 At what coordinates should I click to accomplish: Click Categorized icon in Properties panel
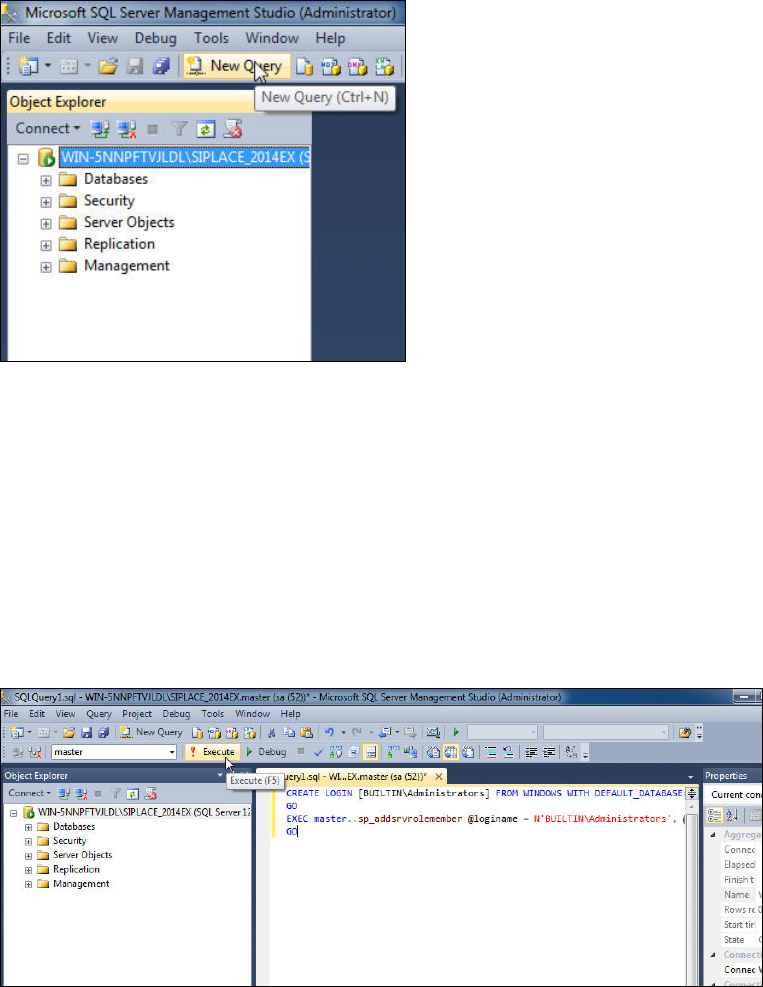pos(715,816)
